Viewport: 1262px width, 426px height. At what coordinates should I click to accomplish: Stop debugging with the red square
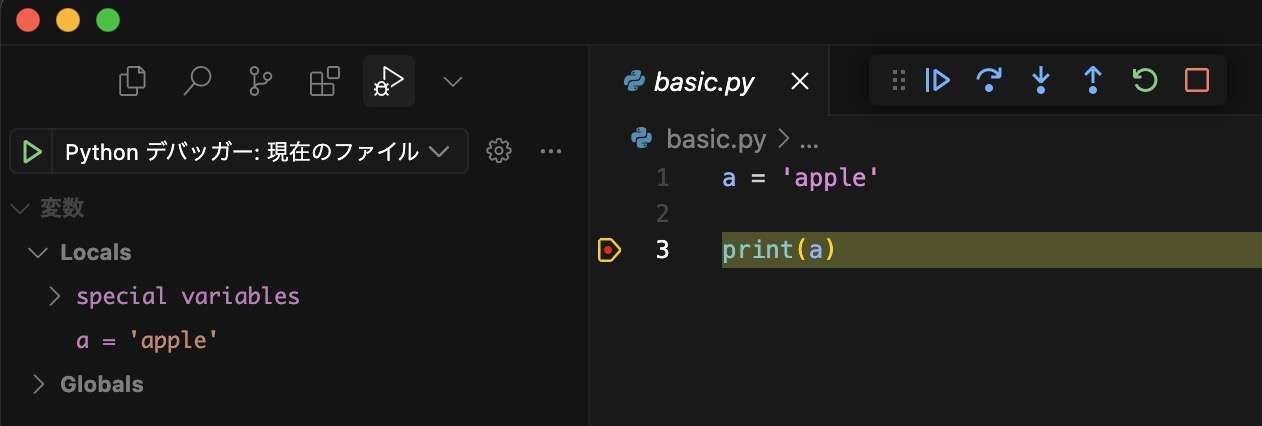[x=1197, y=80]
